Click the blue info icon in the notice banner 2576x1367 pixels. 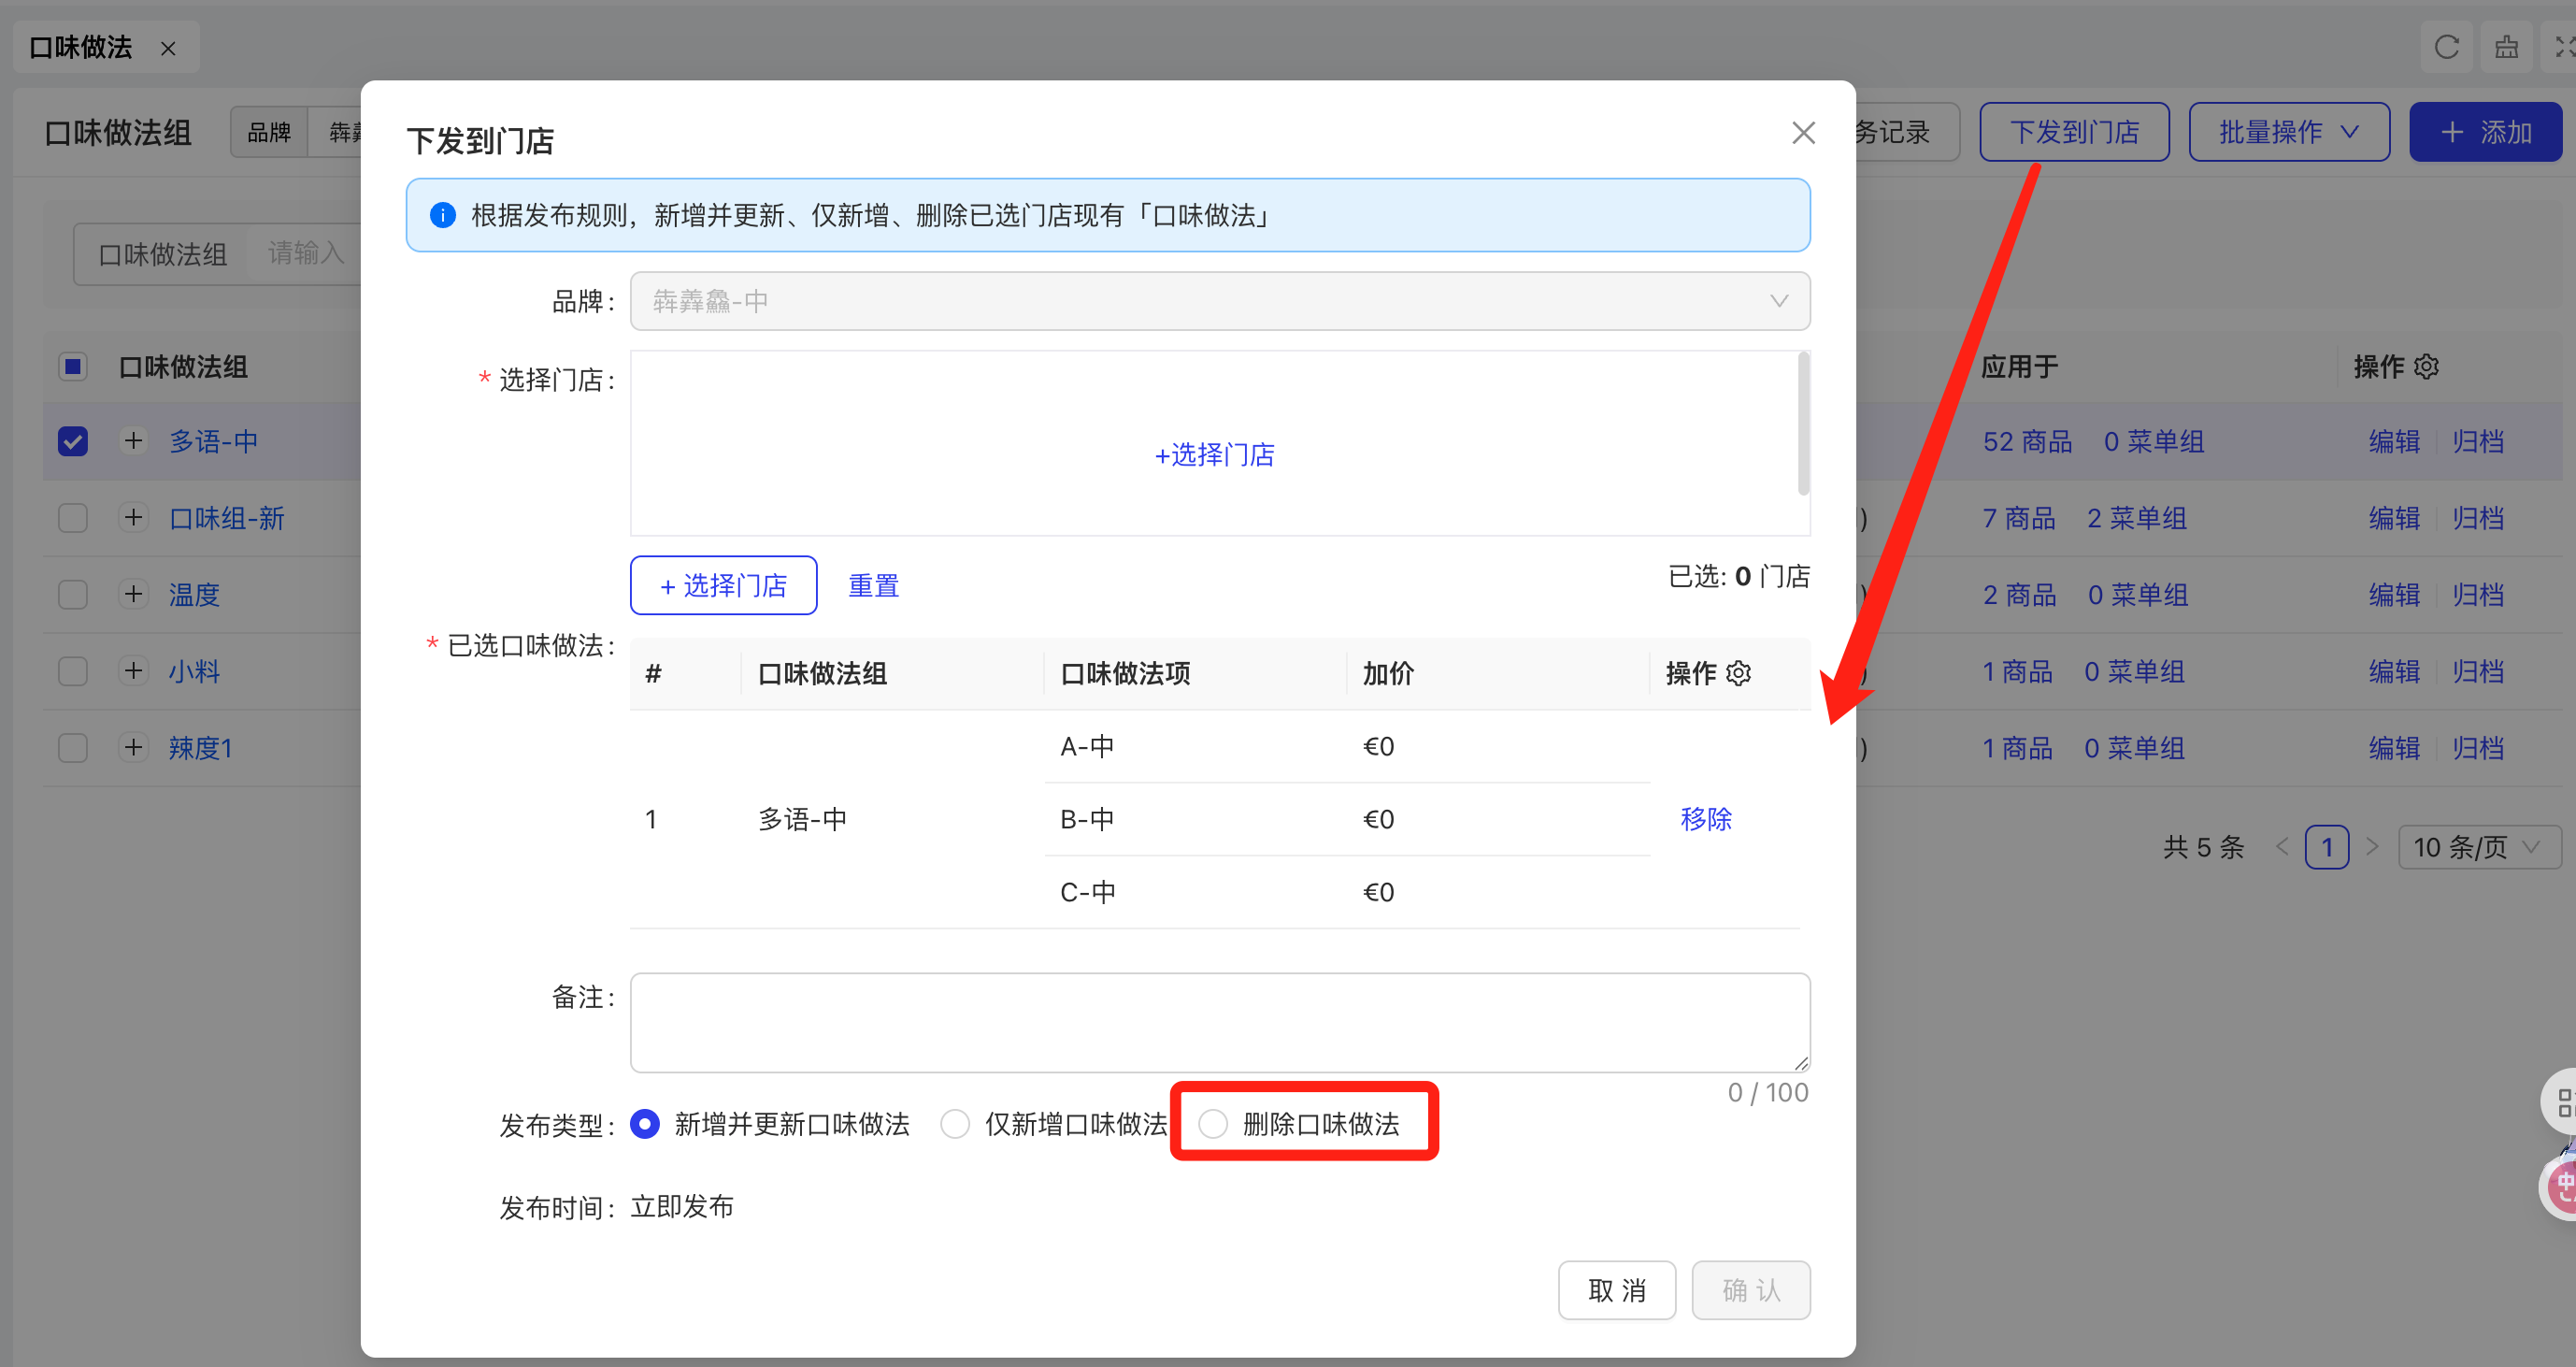coord(443,215)
